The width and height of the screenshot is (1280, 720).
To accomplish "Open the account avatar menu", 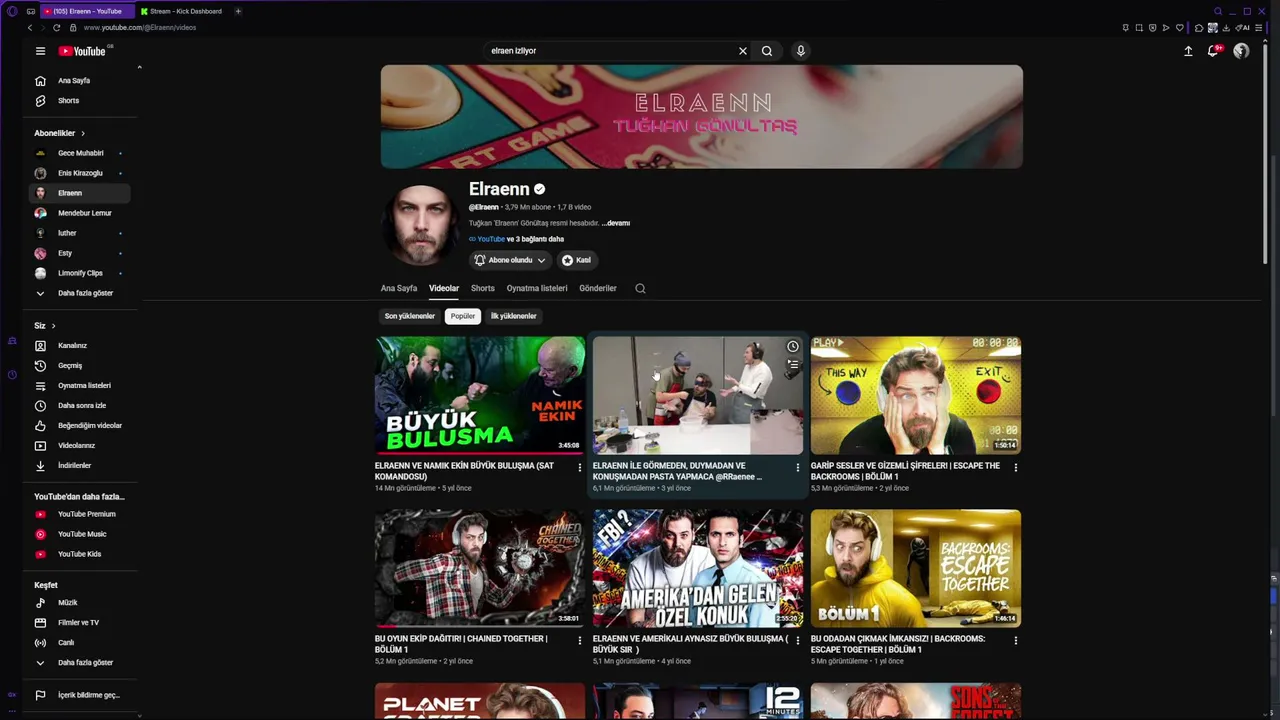I will (x=1241, y=51).
